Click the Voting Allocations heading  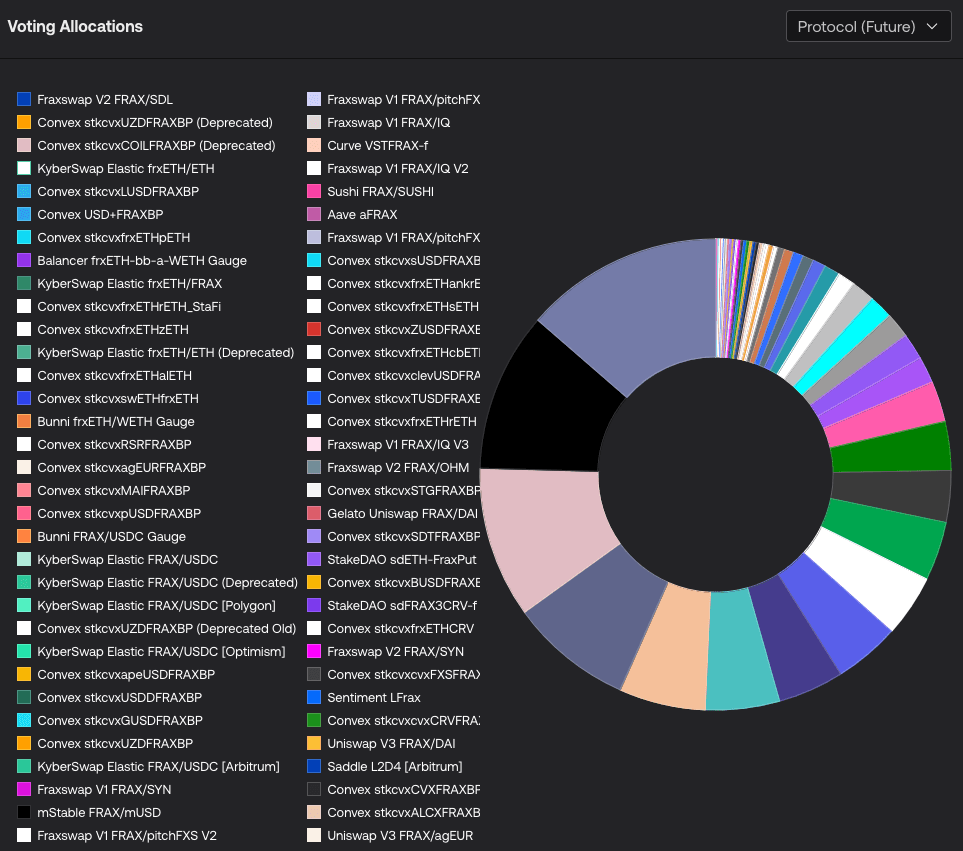click(75, 27)
